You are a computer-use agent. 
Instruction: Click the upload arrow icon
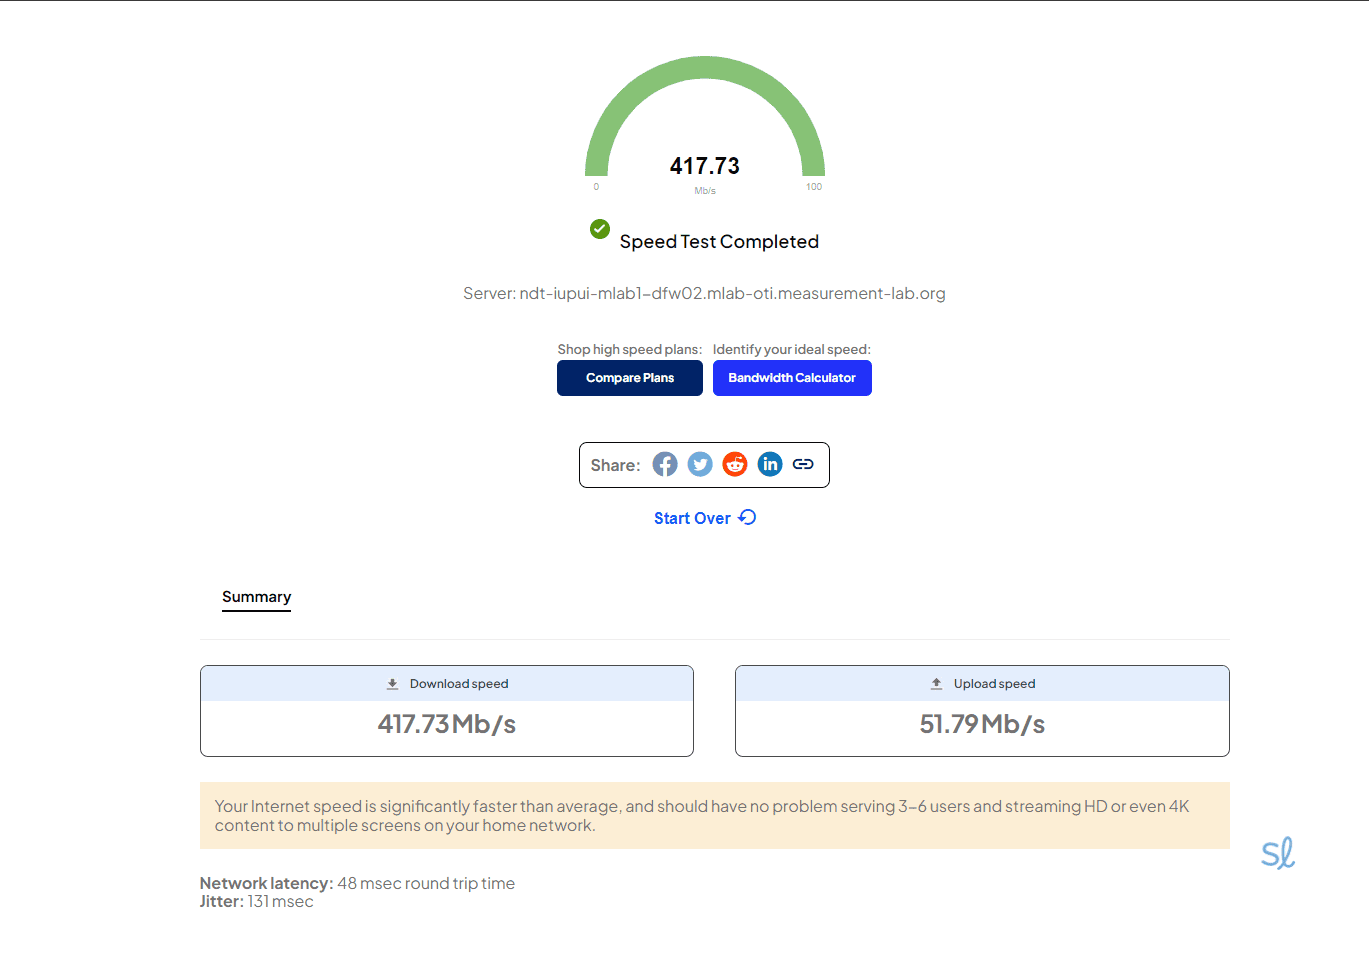tap(937, 684)
